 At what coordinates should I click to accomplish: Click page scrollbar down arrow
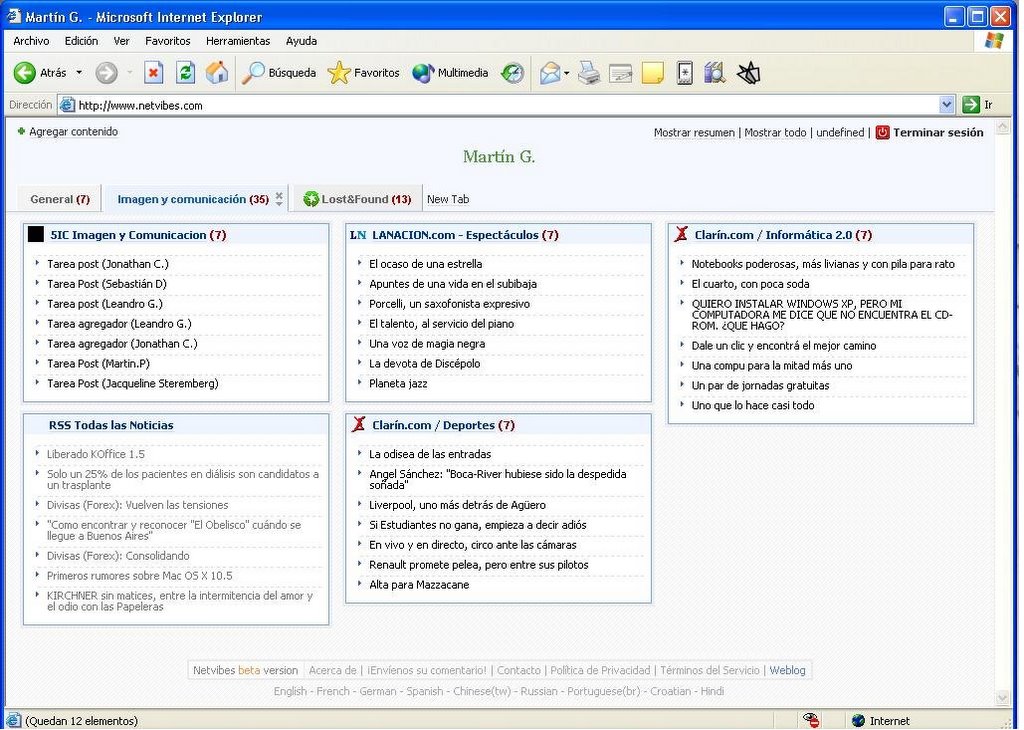(x=1002, y=698)
